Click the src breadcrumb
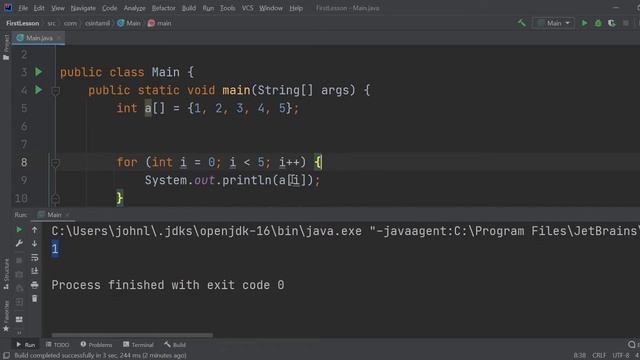This screenshot has height=360, width=640. (51, 23)
